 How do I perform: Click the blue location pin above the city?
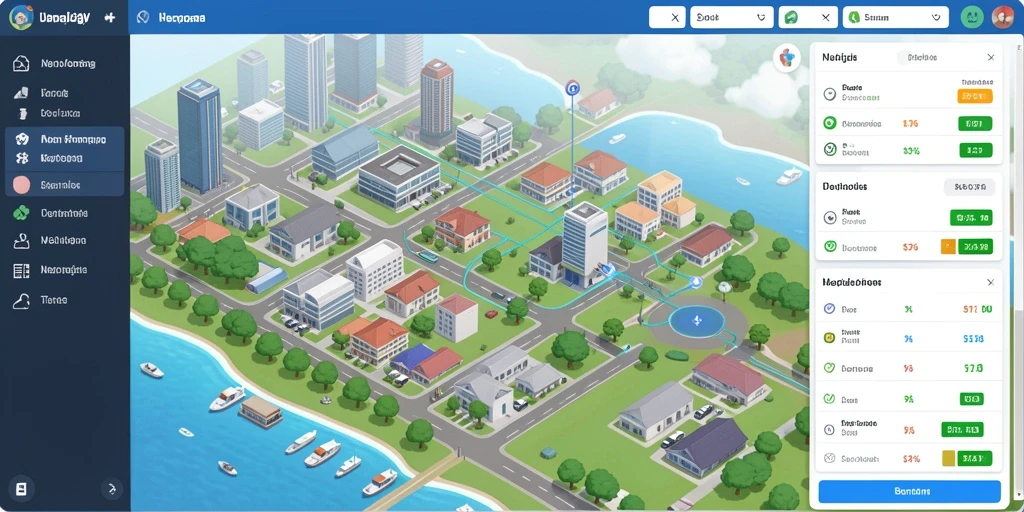(x=573, y=87)
